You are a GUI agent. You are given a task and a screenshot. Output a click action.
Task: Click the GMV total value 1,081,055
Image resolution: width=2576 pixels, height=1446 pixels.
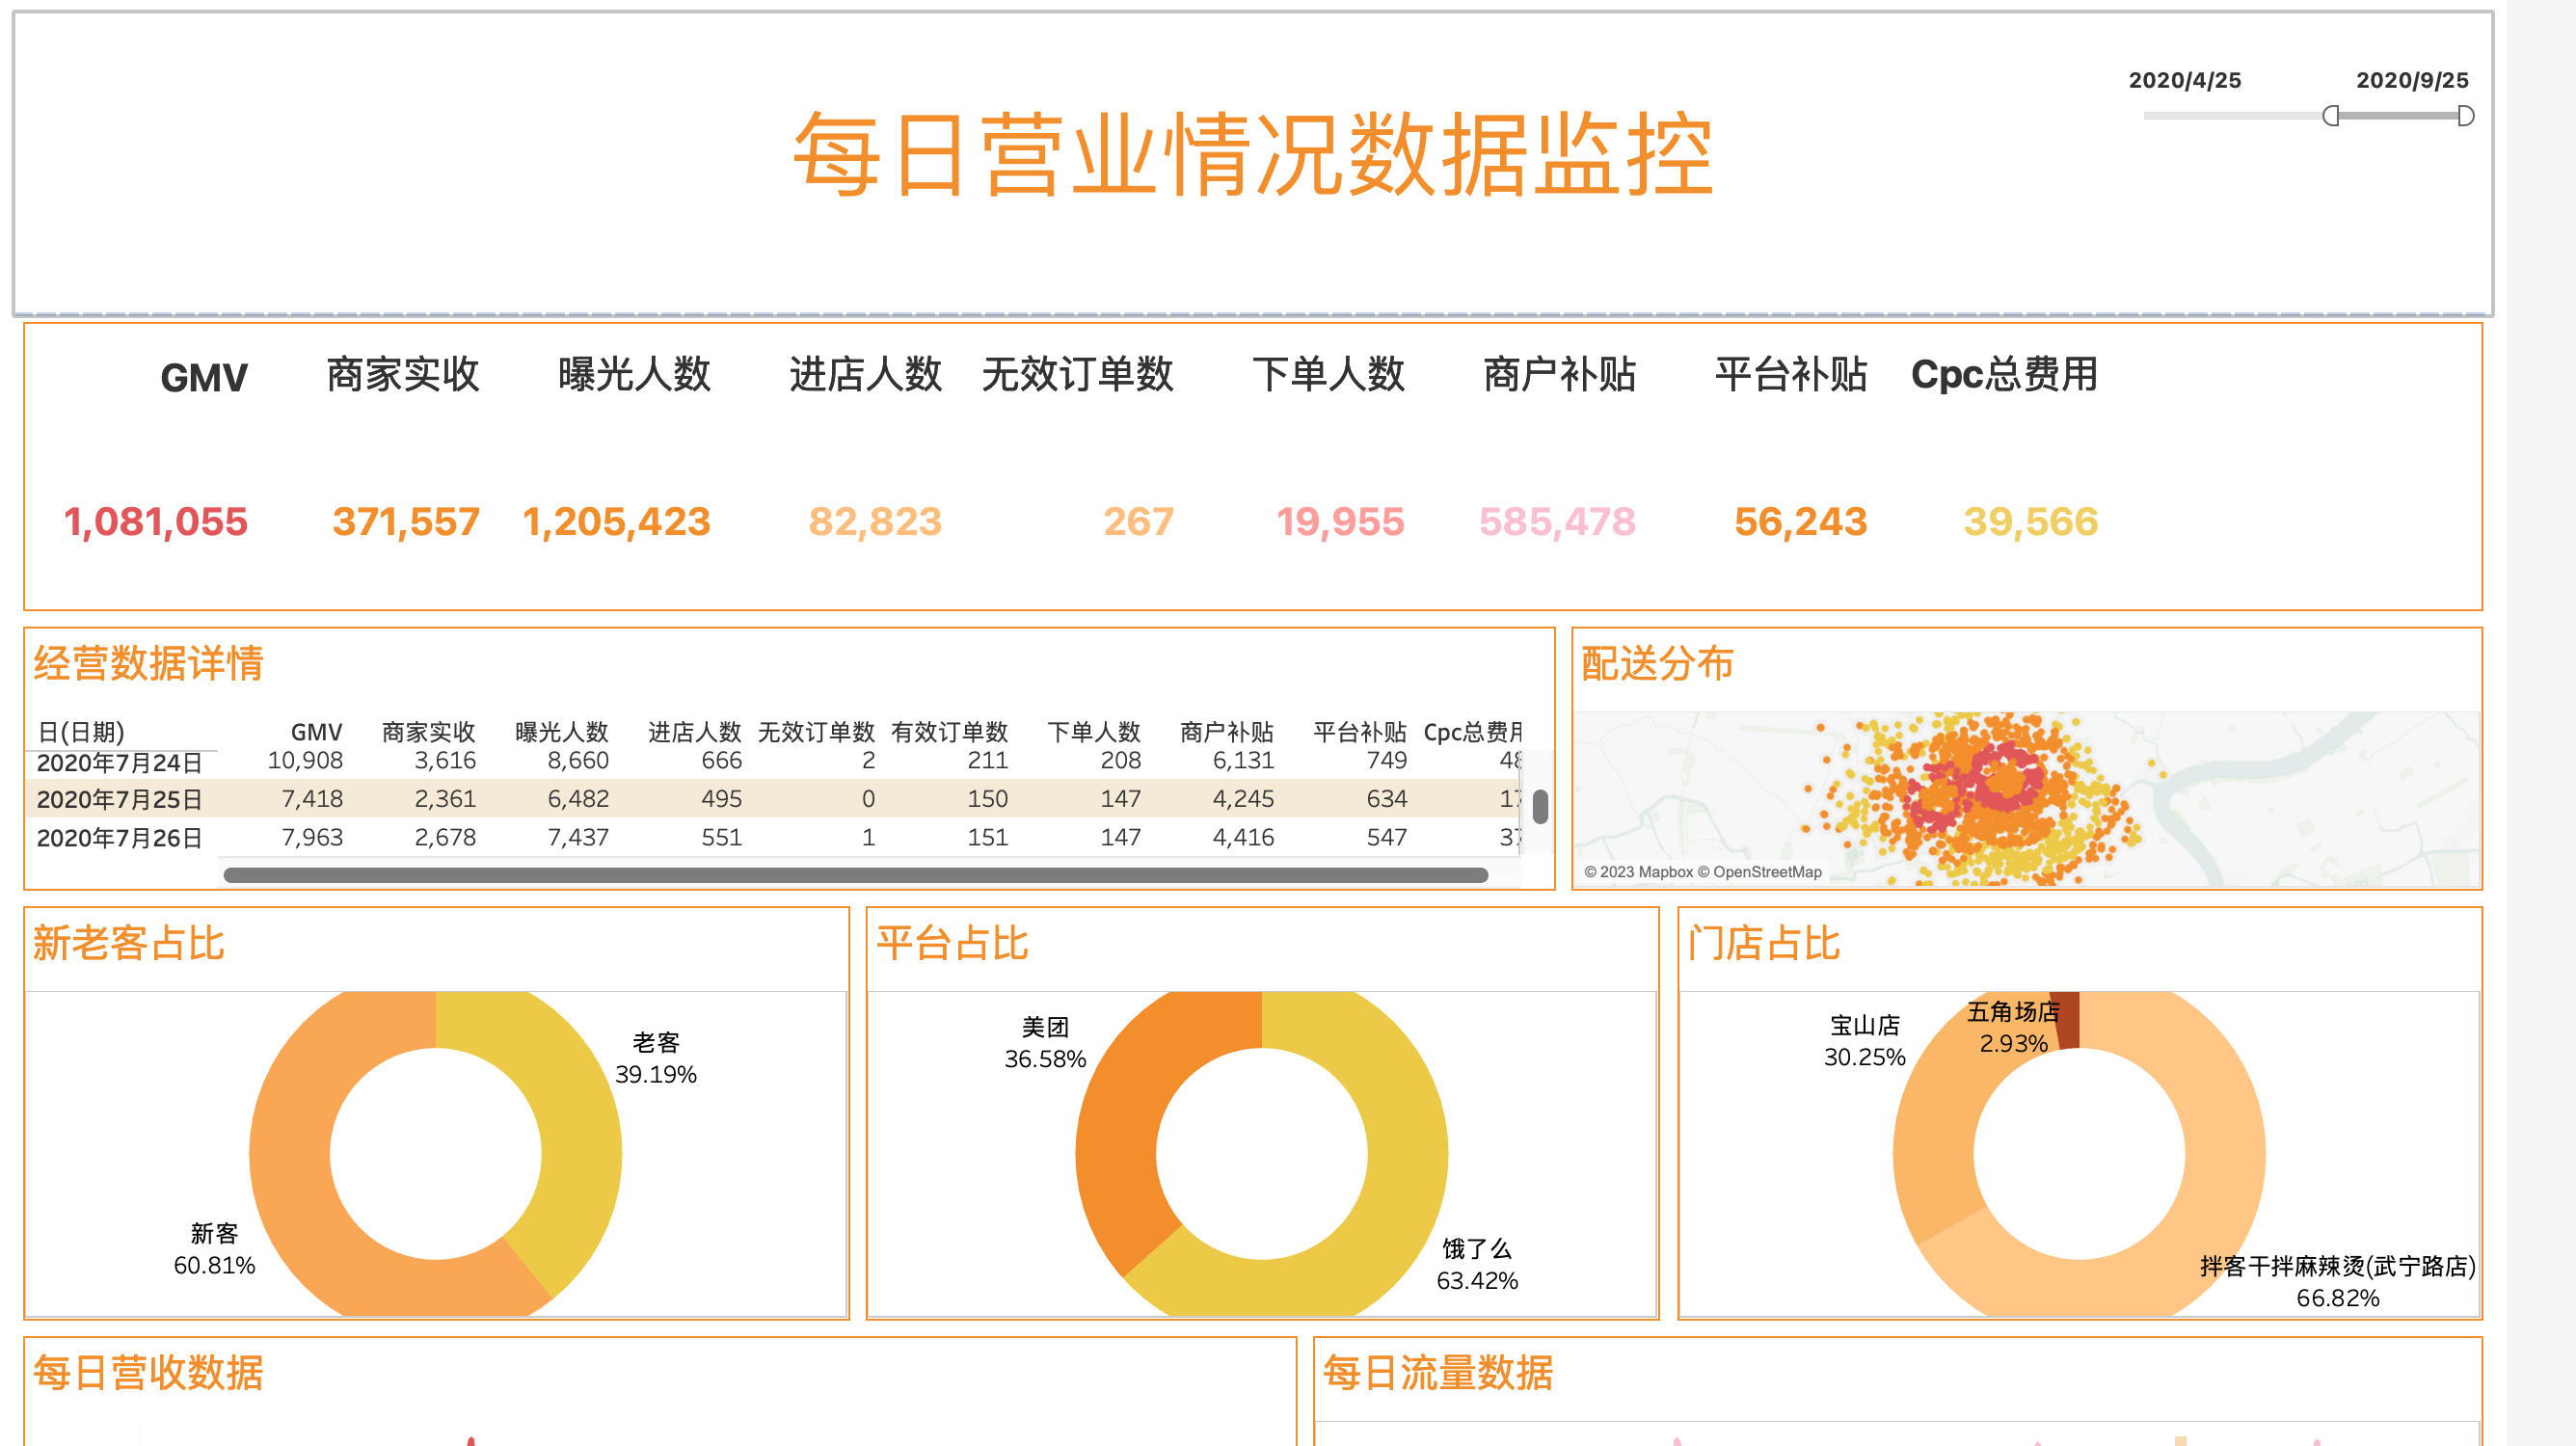pos(156,521)
